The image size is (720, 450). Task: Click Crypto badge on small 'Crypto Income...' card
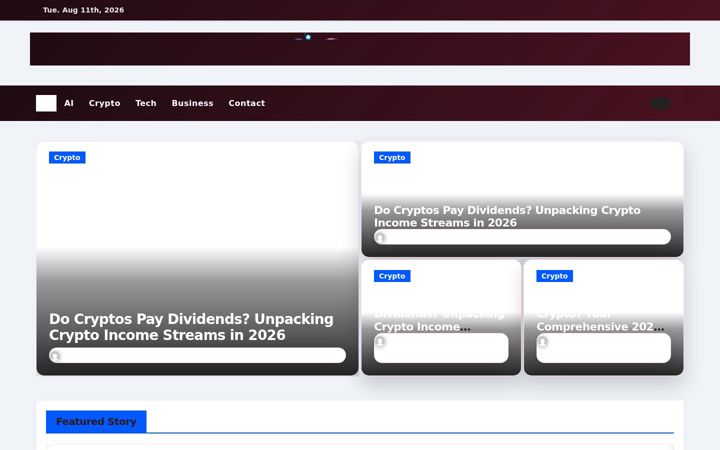pos(392,276)
